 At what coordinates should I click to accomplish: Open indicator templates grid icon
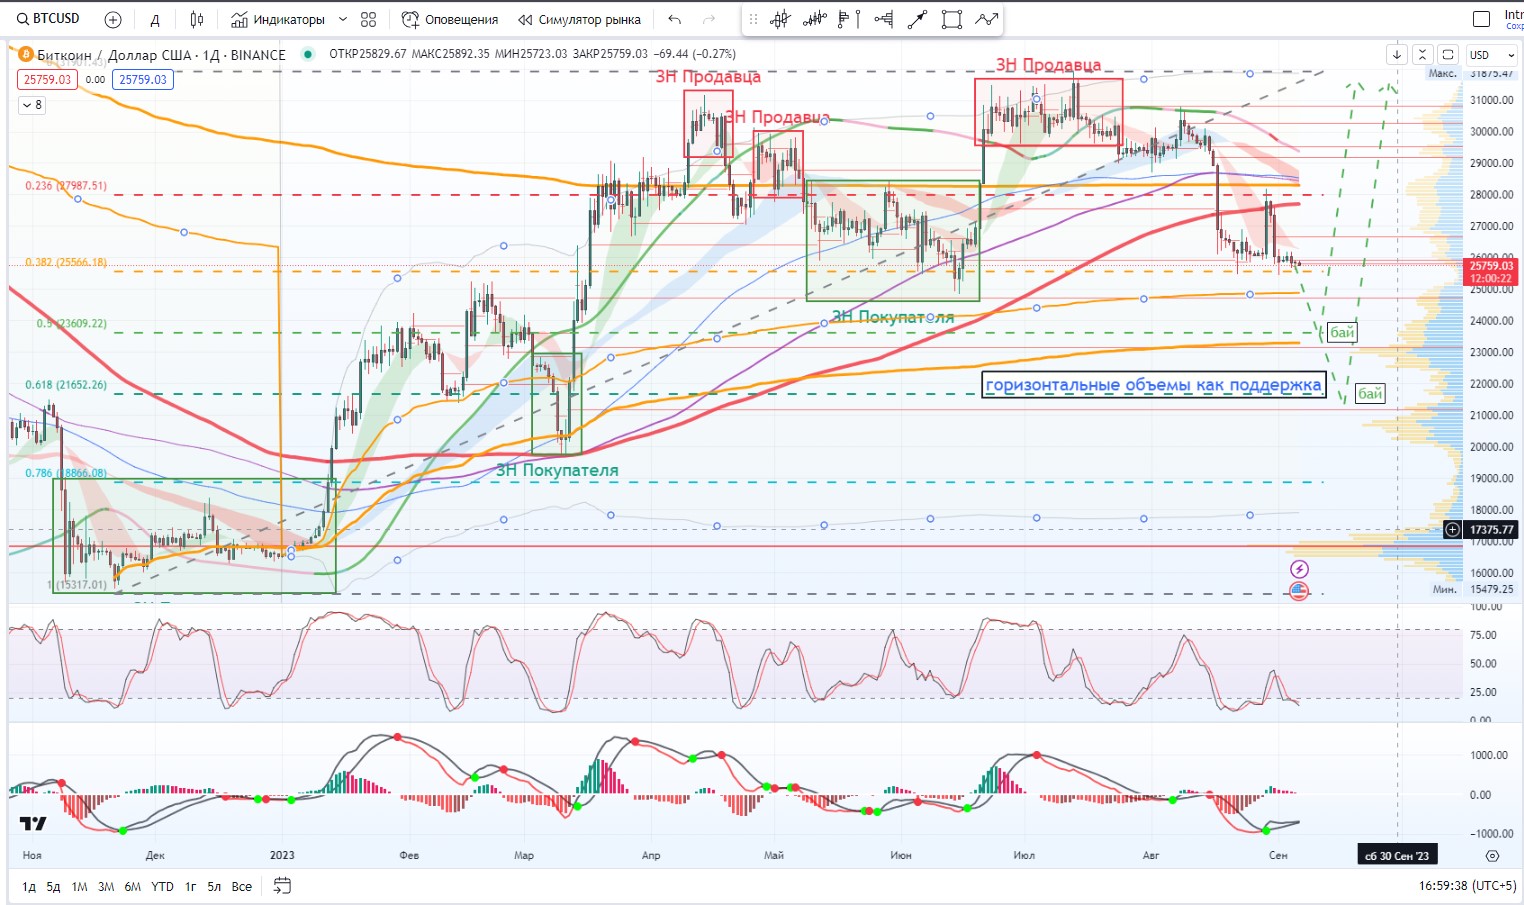click(369, 19)
